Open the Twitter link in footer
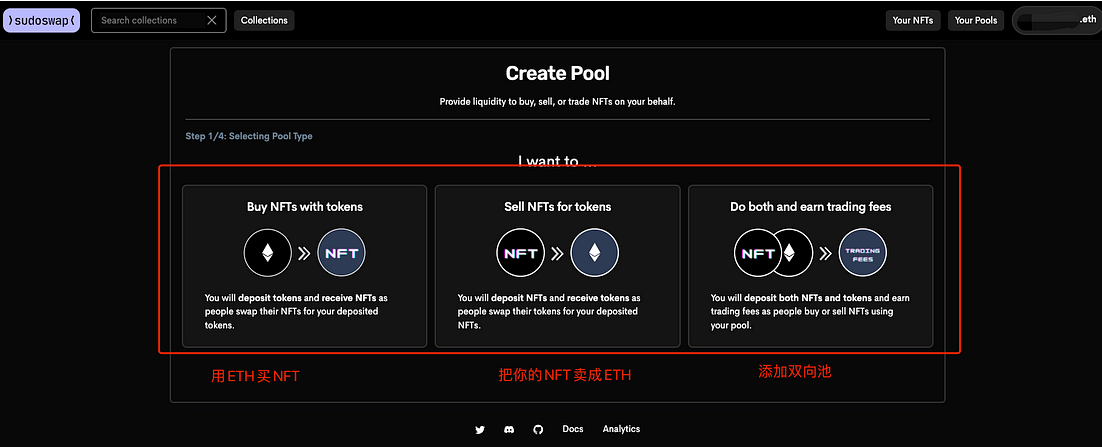1102x447 pixels. pyautogui.click(x=480, y=429)
